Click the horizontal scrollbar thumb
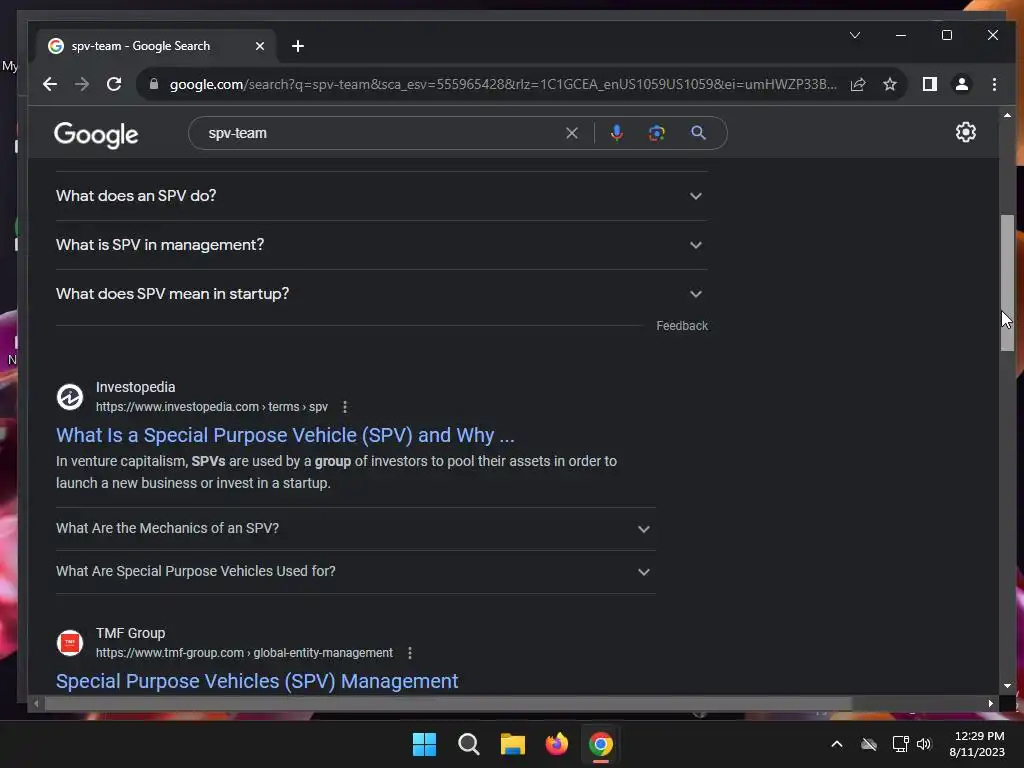Viewport: 1024px width, 768px height. pos(448,703)
